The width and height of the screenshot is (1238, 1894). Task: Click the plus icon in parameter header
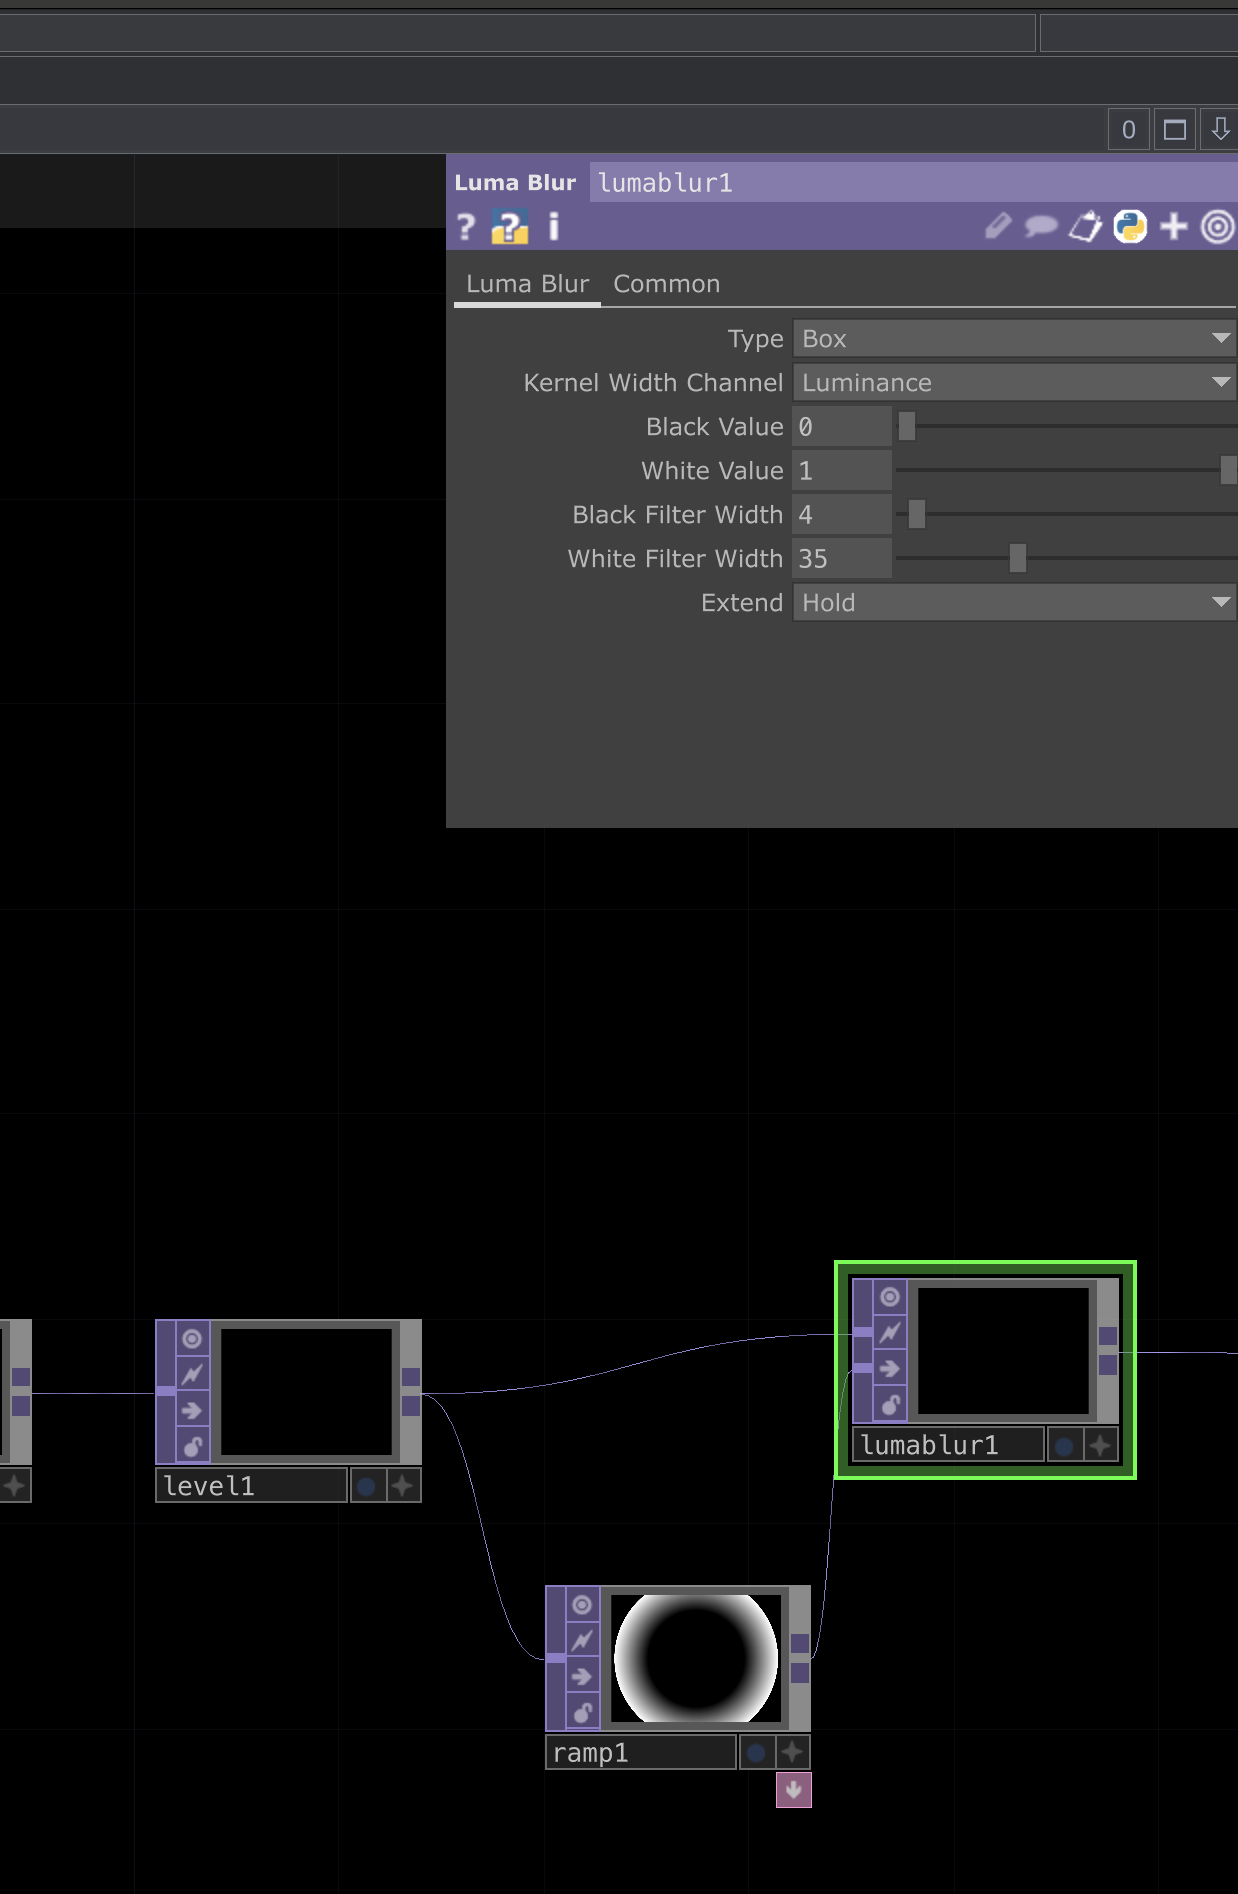(x=1173, y=227)
